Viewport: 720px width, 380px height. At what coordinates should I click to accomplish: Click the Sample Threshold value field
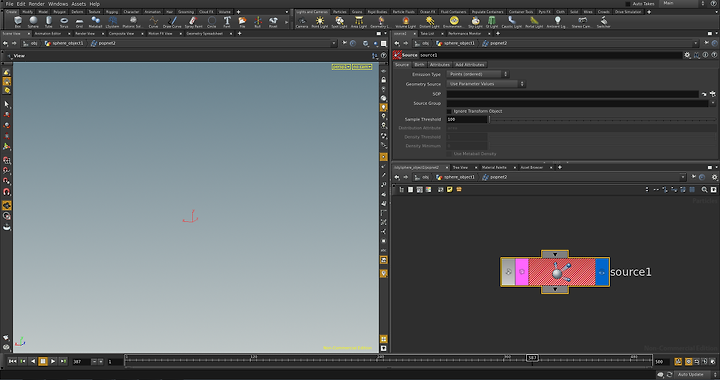(x=467, y=119)
